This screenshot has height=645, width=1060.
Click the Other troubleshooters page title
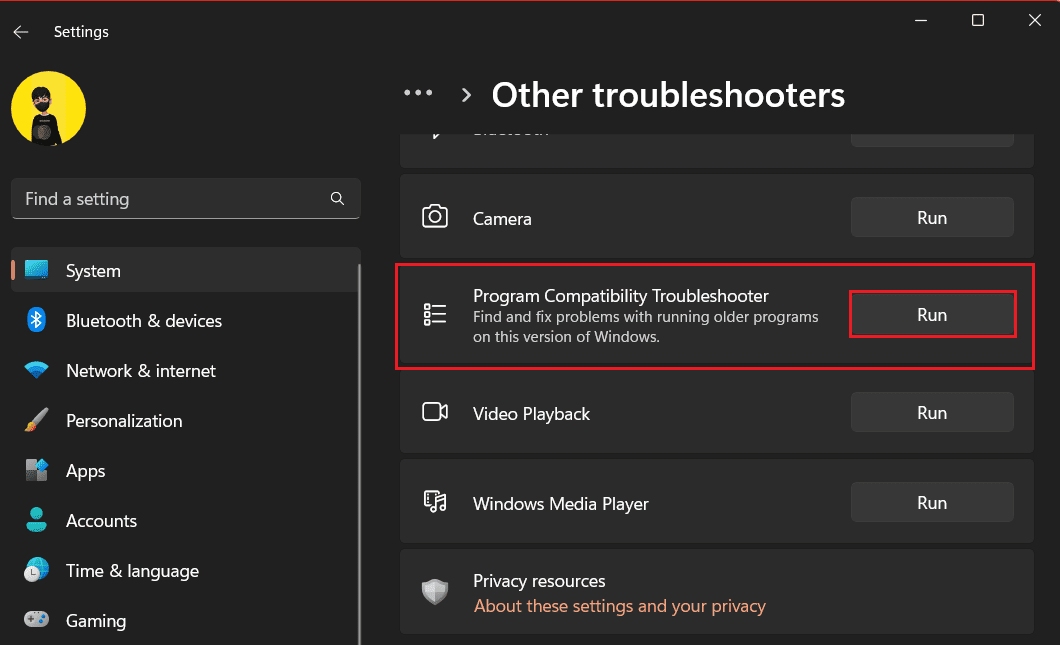coord(668,95)
